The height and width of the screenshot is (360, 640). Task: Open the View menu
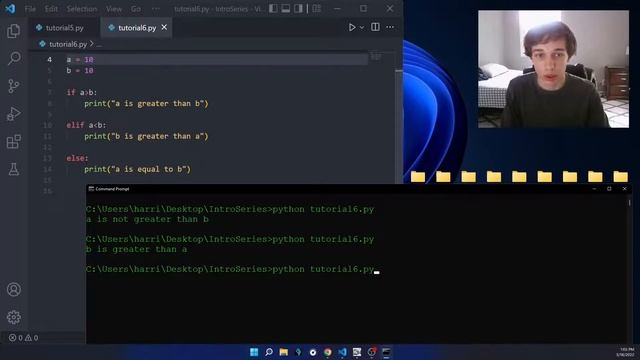[x=114, y=9]
